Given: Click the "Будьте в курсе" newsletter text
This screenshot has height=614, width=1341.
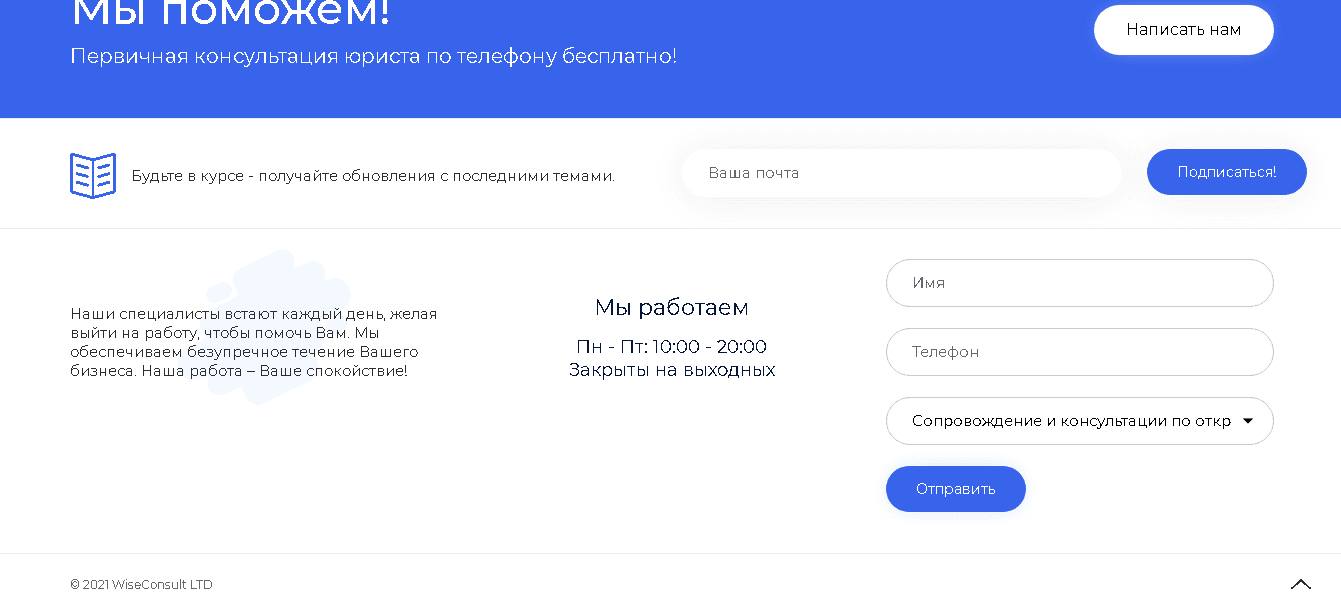Looking at the screenshot, I should (373, 176).
